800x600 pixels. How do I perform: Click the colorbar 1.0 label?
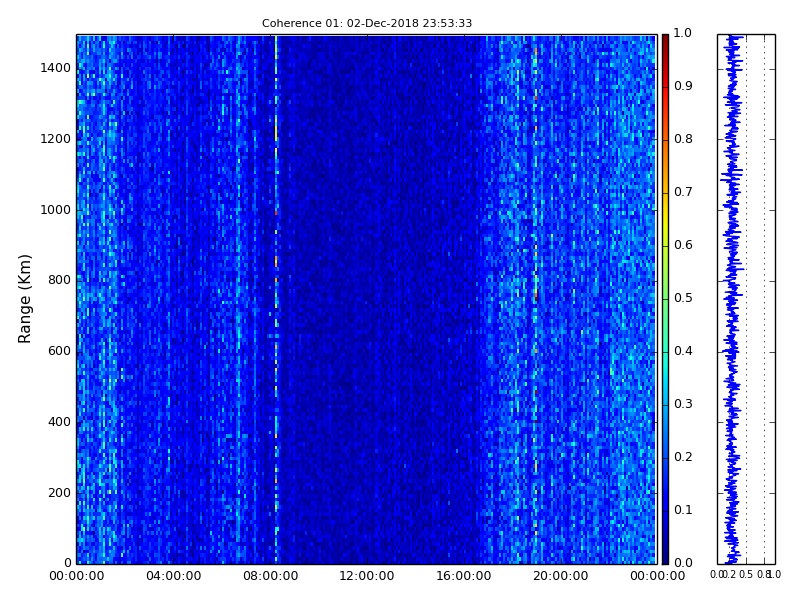pyautogui.click(x=683, y=33)
